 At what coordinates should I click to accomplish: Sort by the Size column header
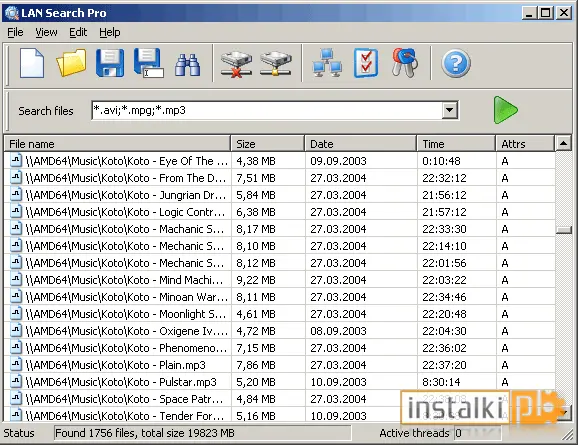coord(268,144)
